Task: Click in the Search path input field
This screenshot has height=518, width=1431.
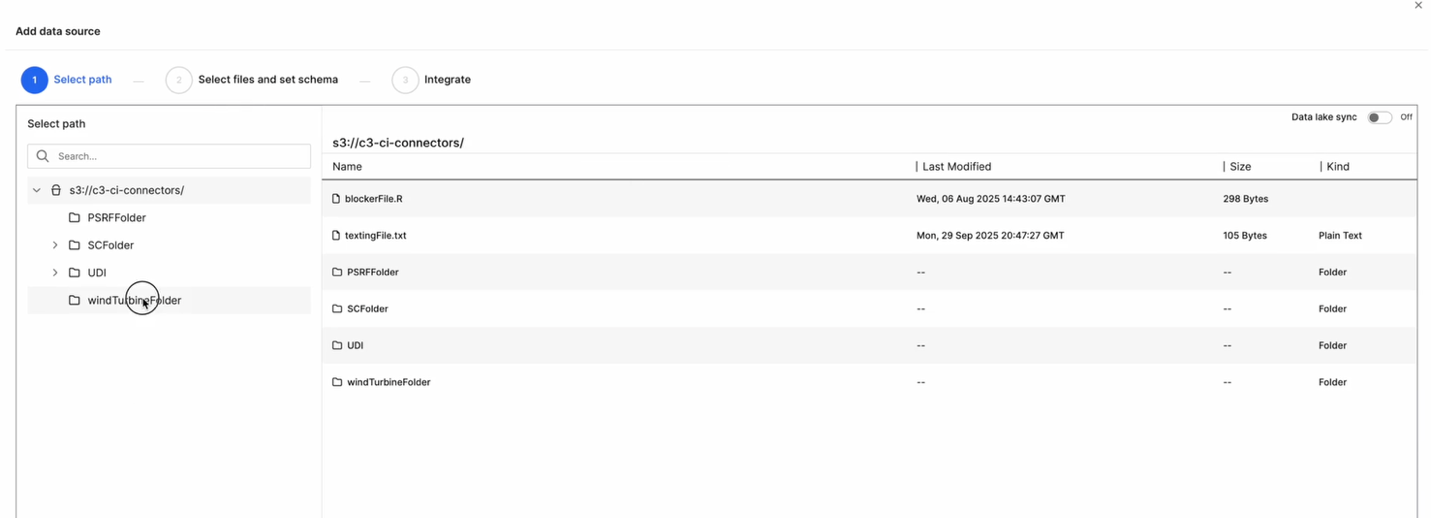Action: pyautogui.click(x=180, y=156)
